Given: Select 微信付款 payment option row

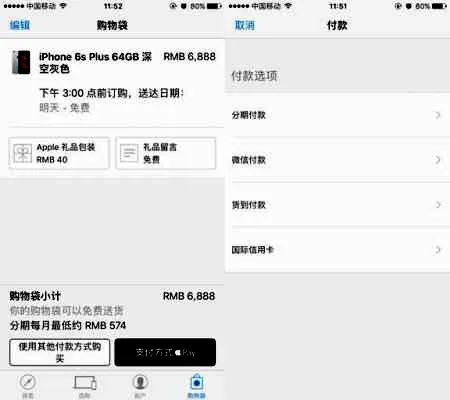Looking at the screenshot, I should pyautogui.click(x=337, y=160).
